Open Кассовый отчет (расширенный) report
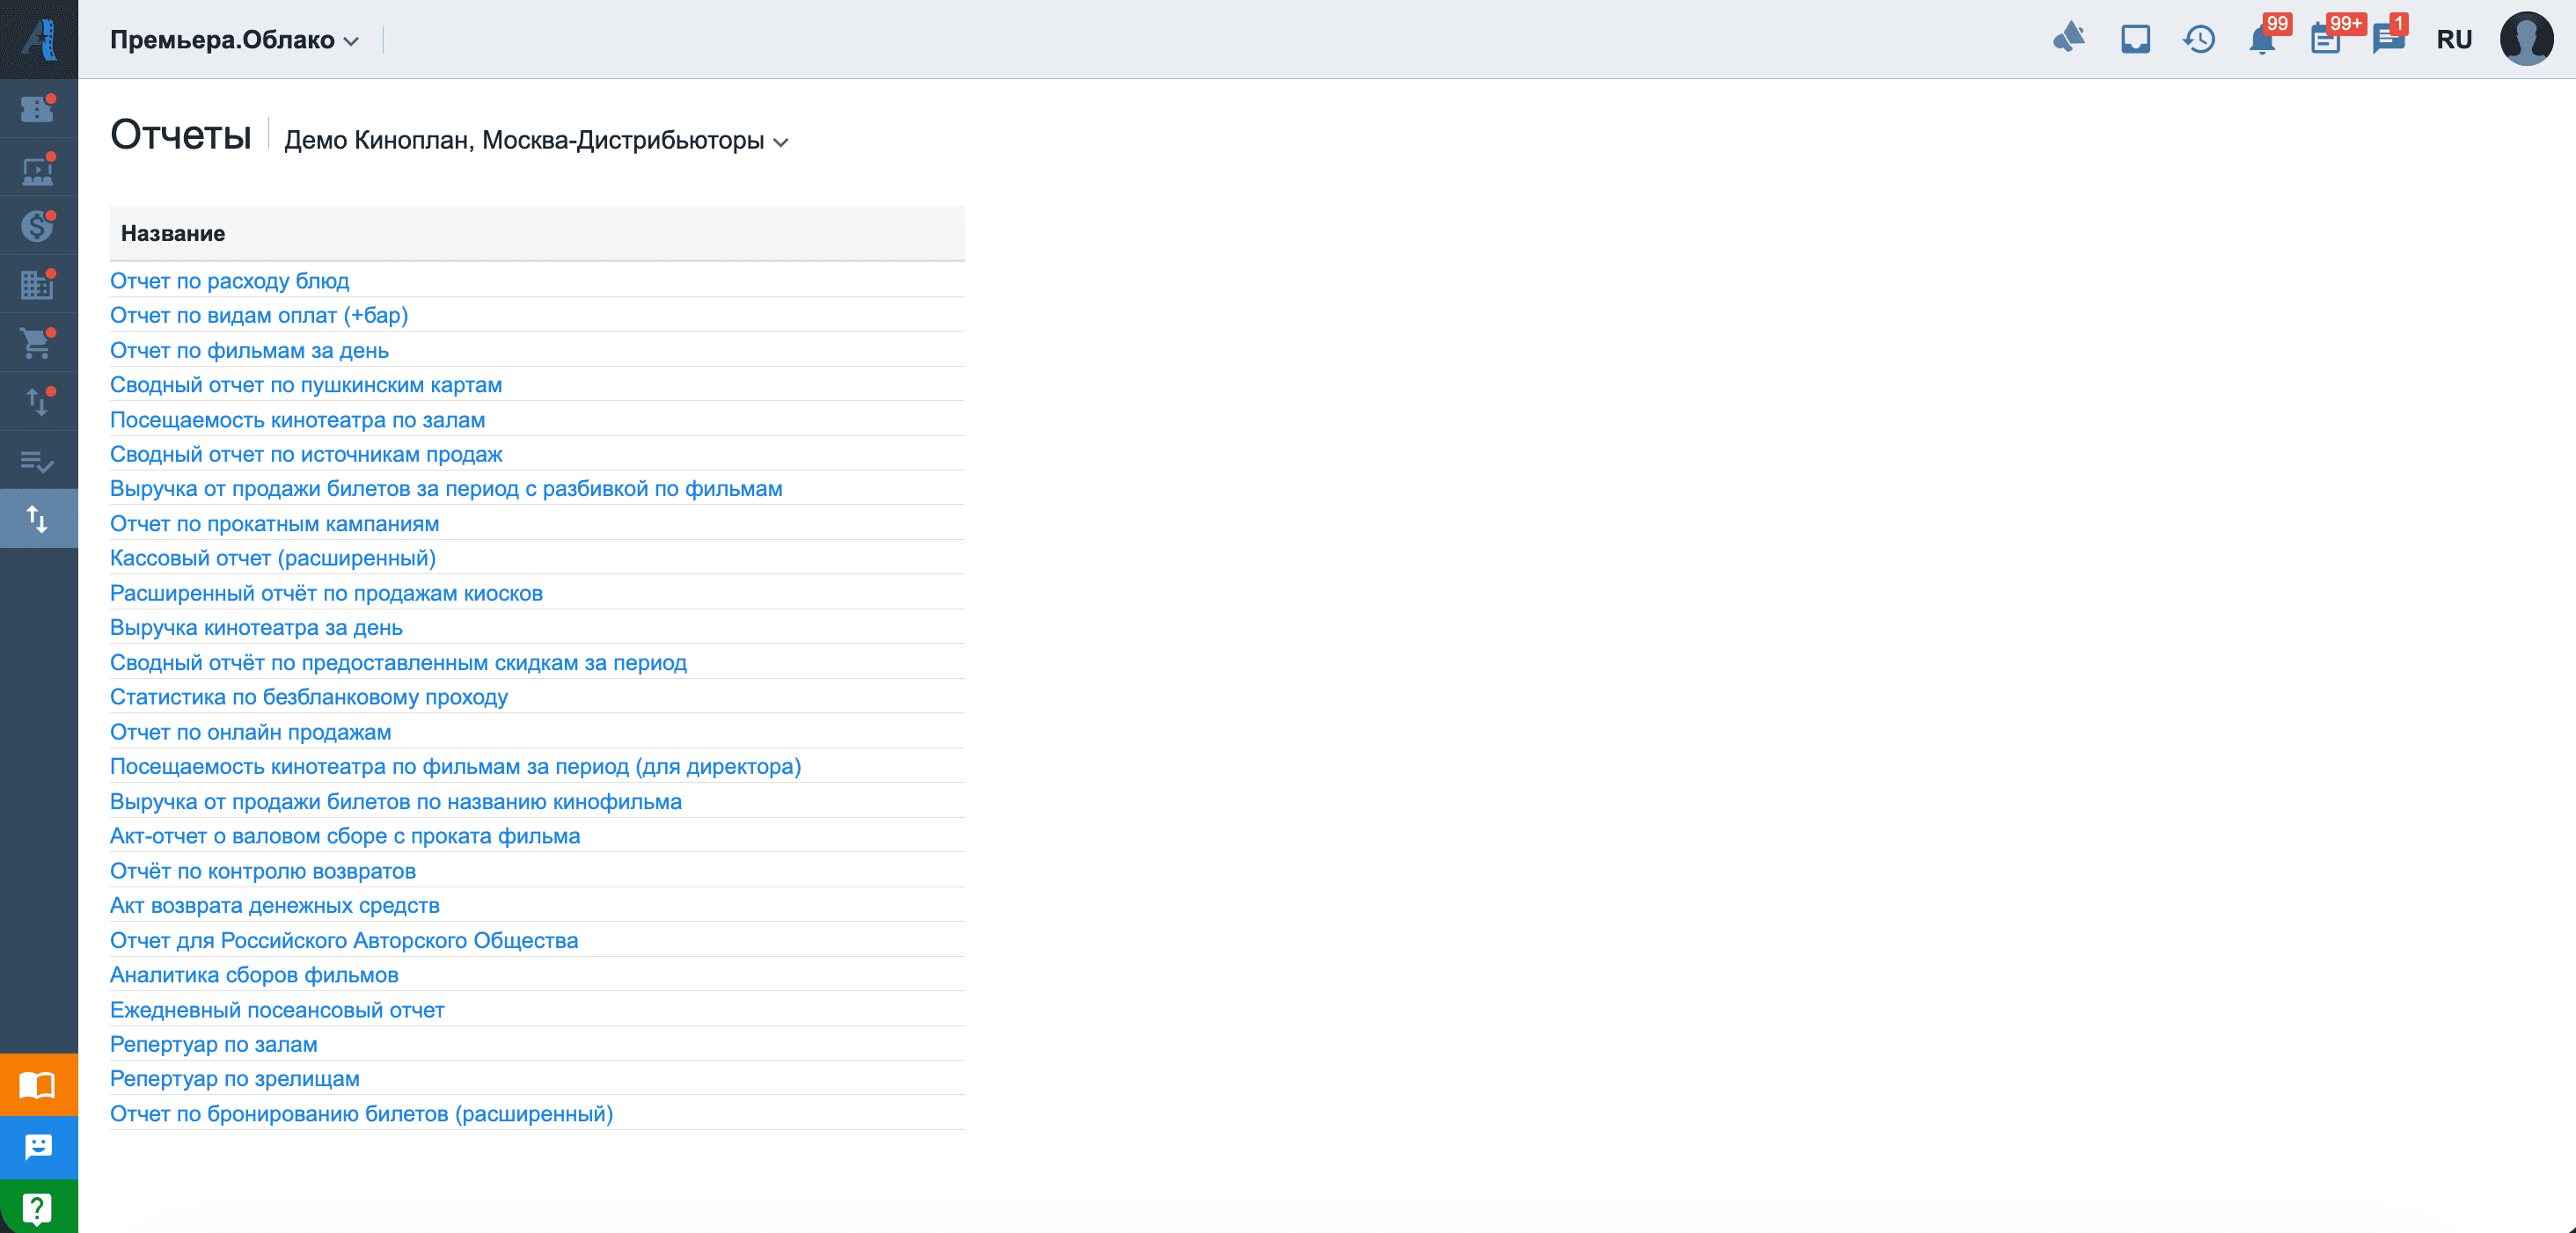 [272, 558]
